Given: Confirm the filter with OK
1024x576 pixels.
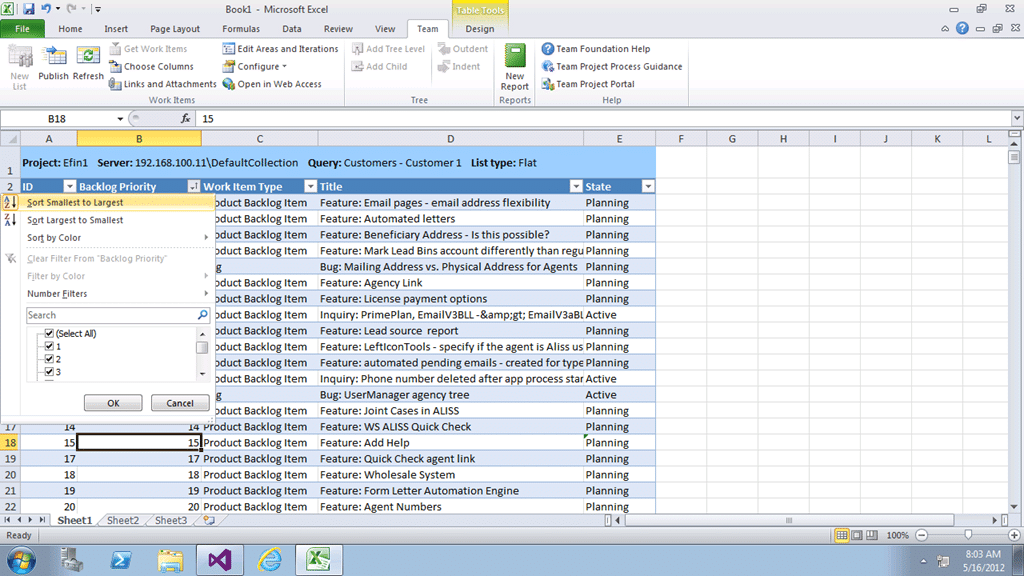Looking at the screenshot, I should tap(113, 404).
